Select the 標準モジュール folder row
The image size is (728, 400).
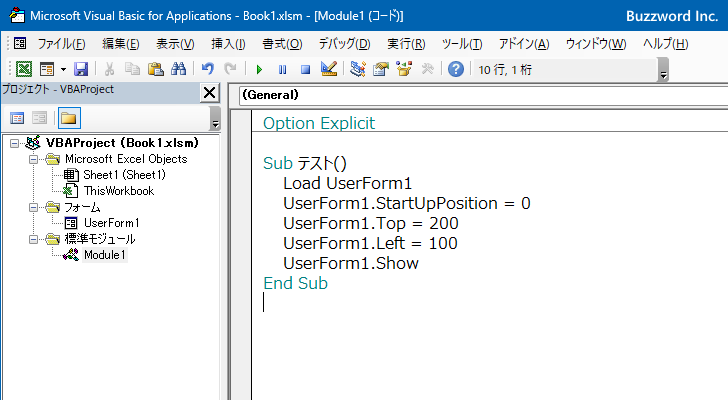click(x=99, y=239)
